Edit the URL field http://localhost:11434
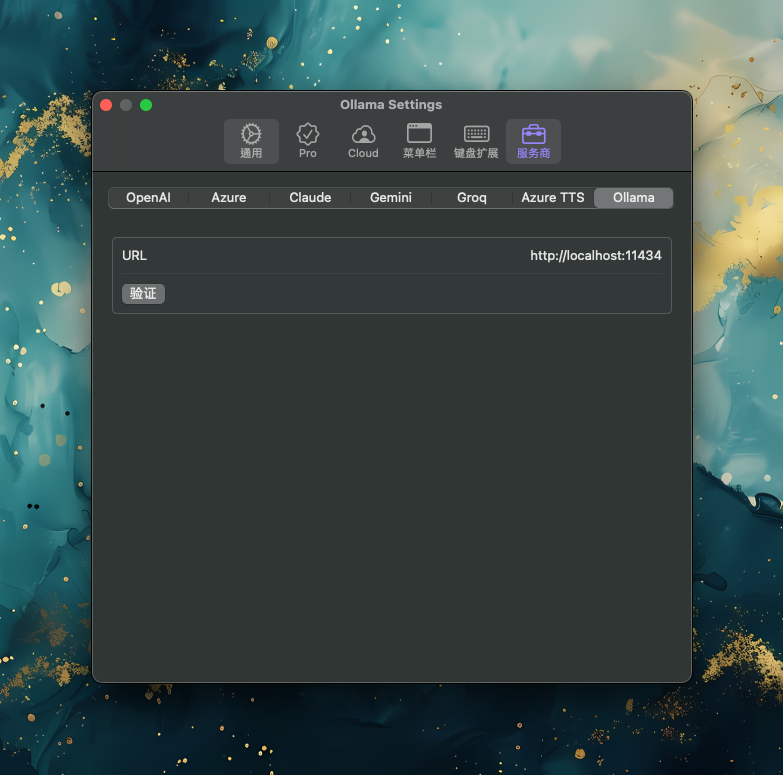The image size is (783, 775). click(596, 256)
